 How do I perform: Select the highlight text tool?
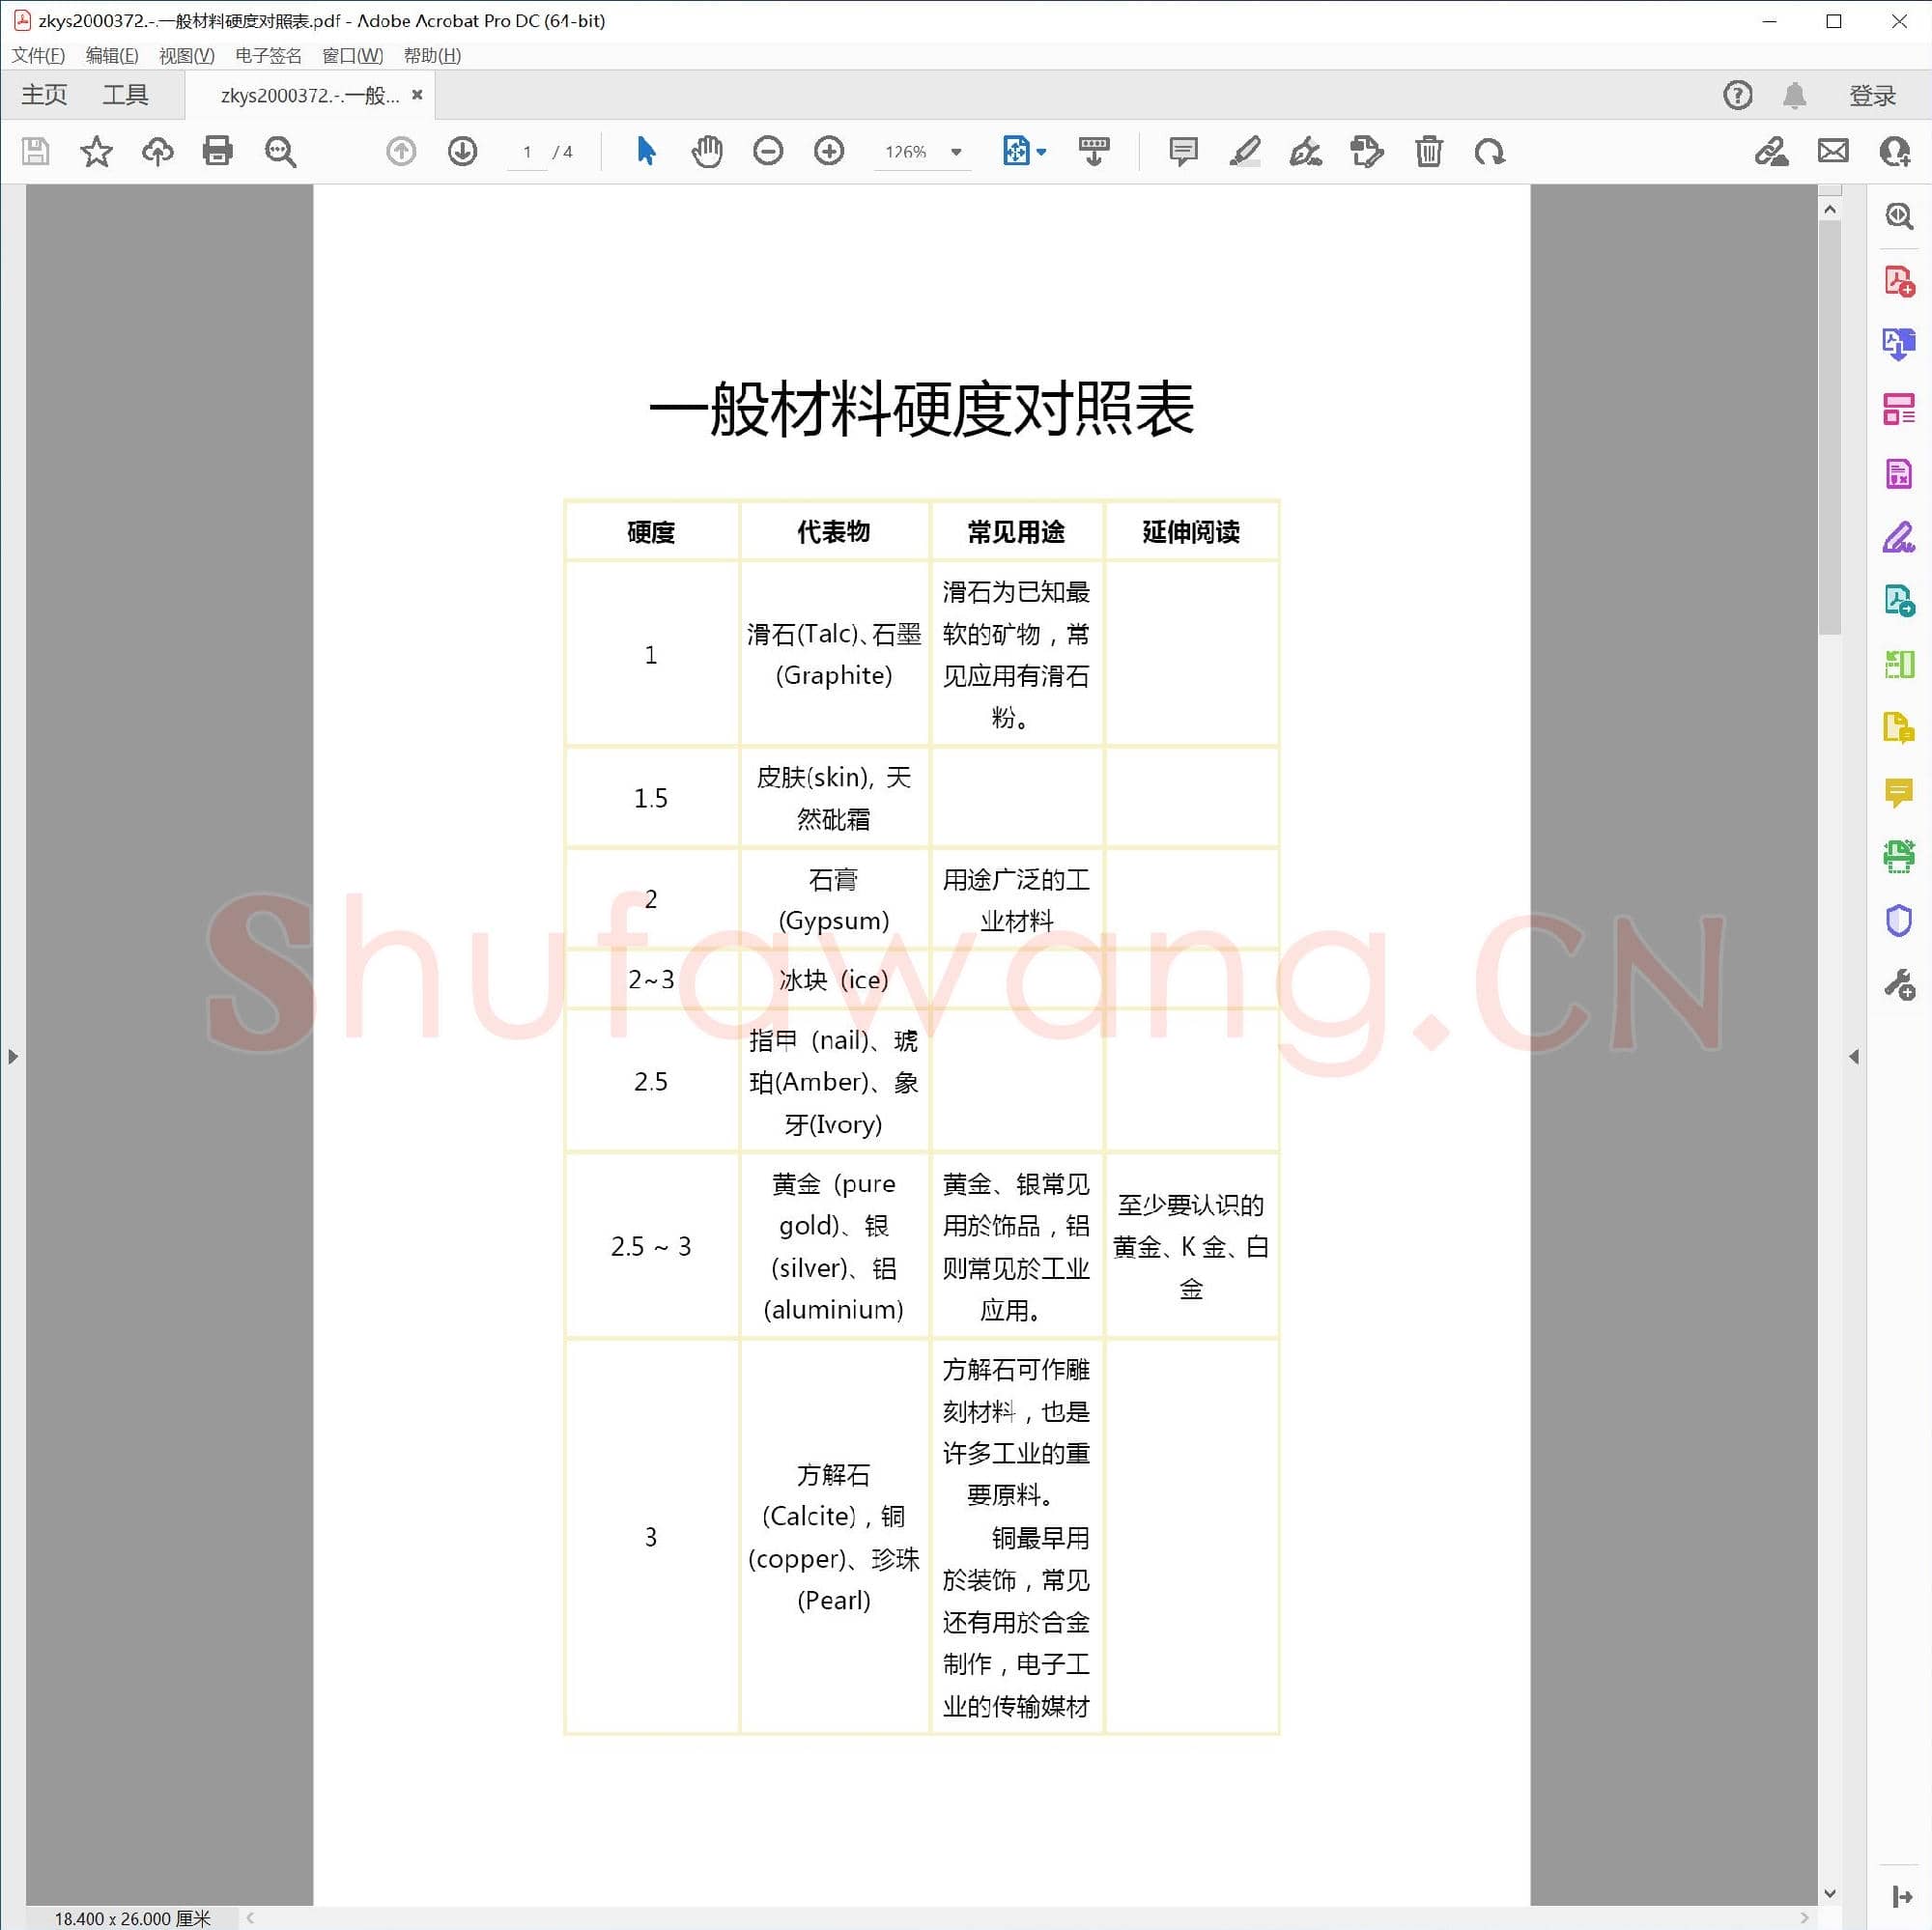(1244, 151)
